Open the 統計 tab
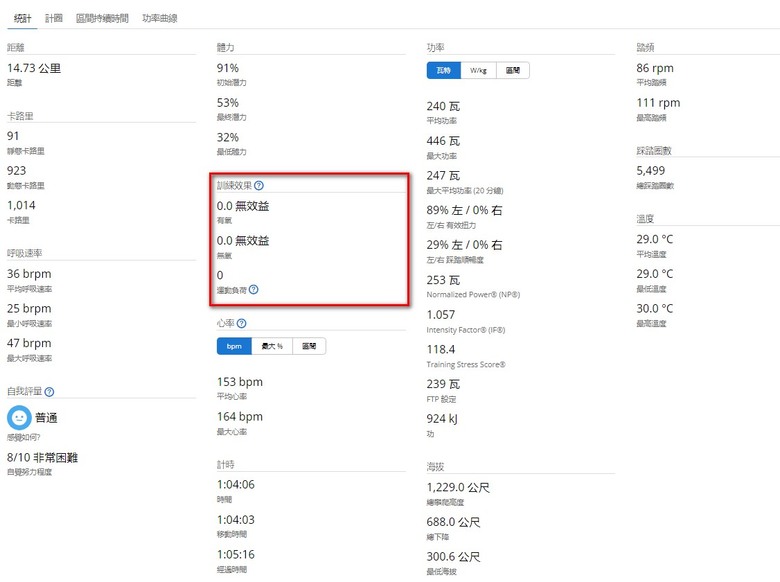This screenshot has width=780, height=582. point(22,18)
